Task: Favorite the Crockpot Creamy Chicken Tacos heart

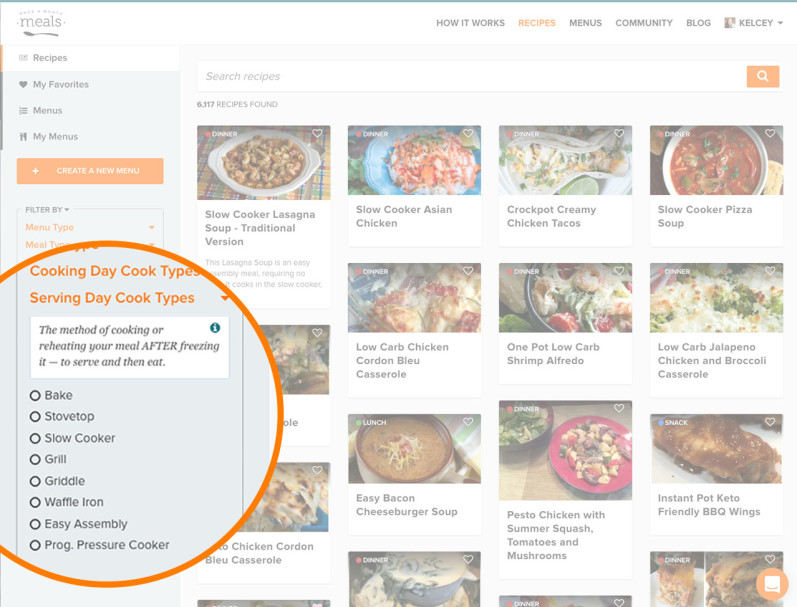Action: (619, 133)
